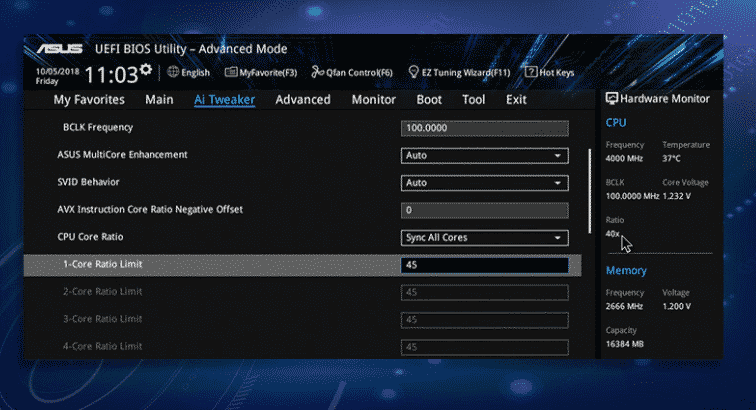The height and width of the screenshot is (410, 756).
Task: Select the 1-Core Ratio Limit row label
Action: pos(103,264)
